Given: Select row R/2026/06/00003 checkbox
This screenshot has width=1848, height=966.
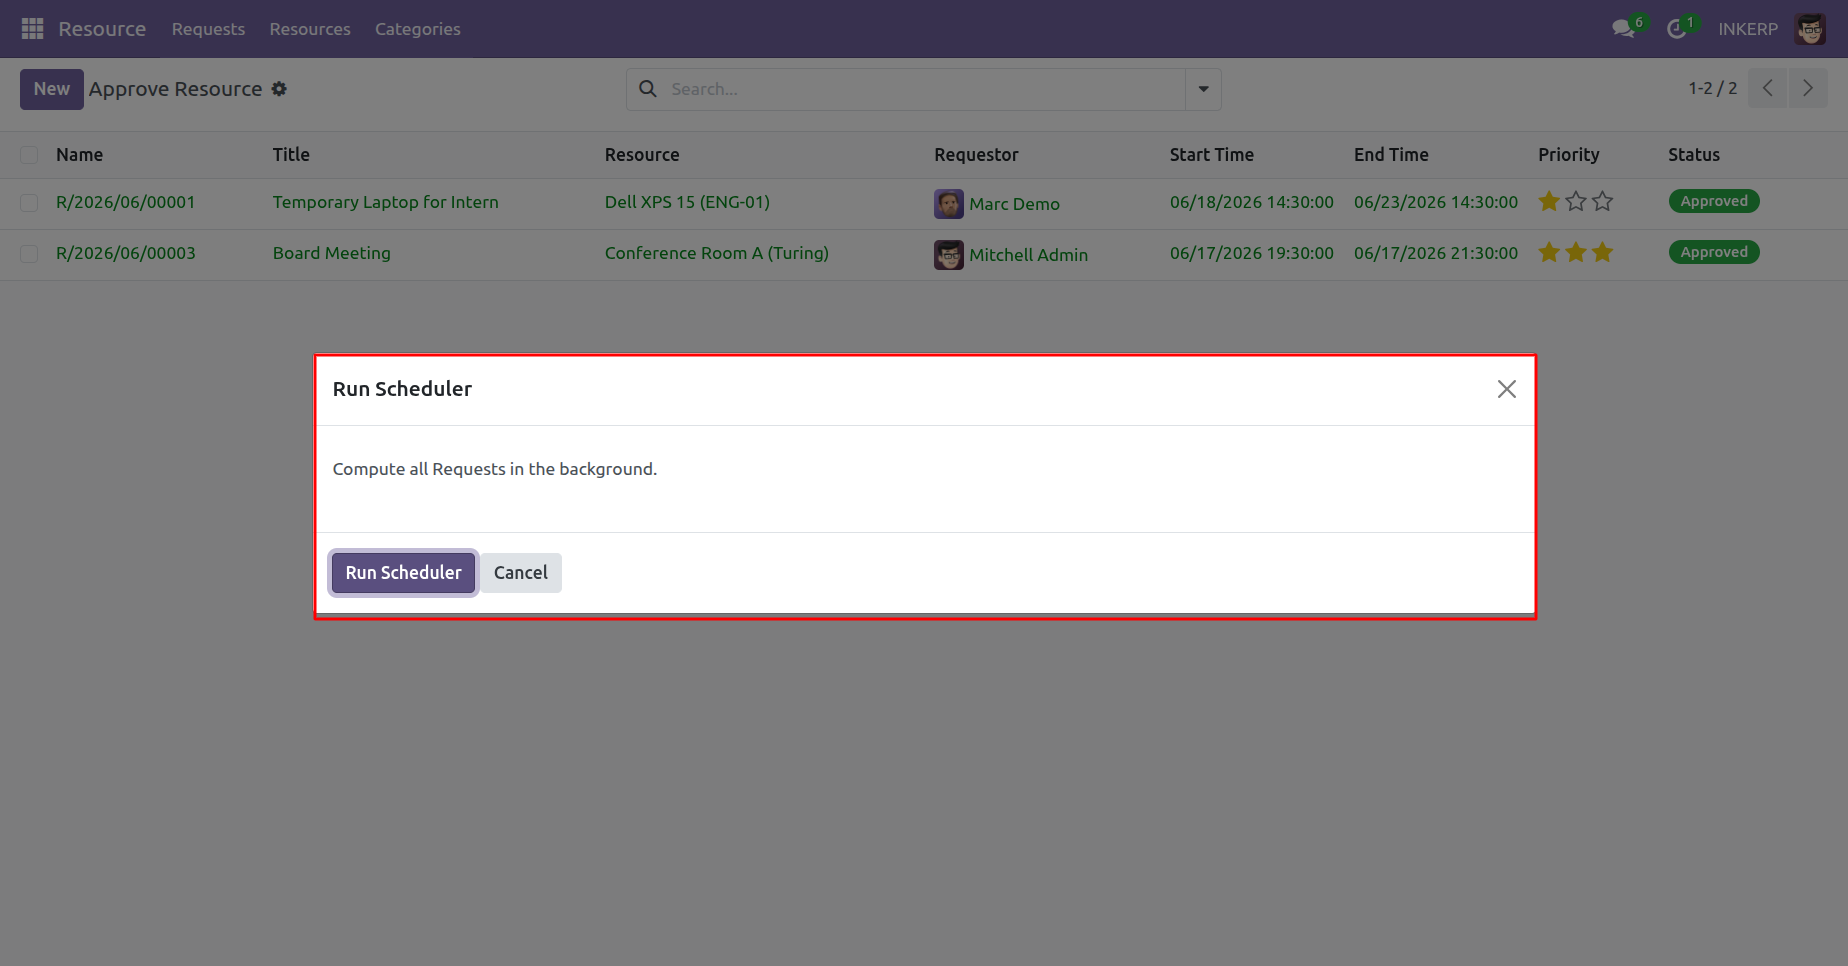Looking at the screenshot, I should click(x=29, y=254).
